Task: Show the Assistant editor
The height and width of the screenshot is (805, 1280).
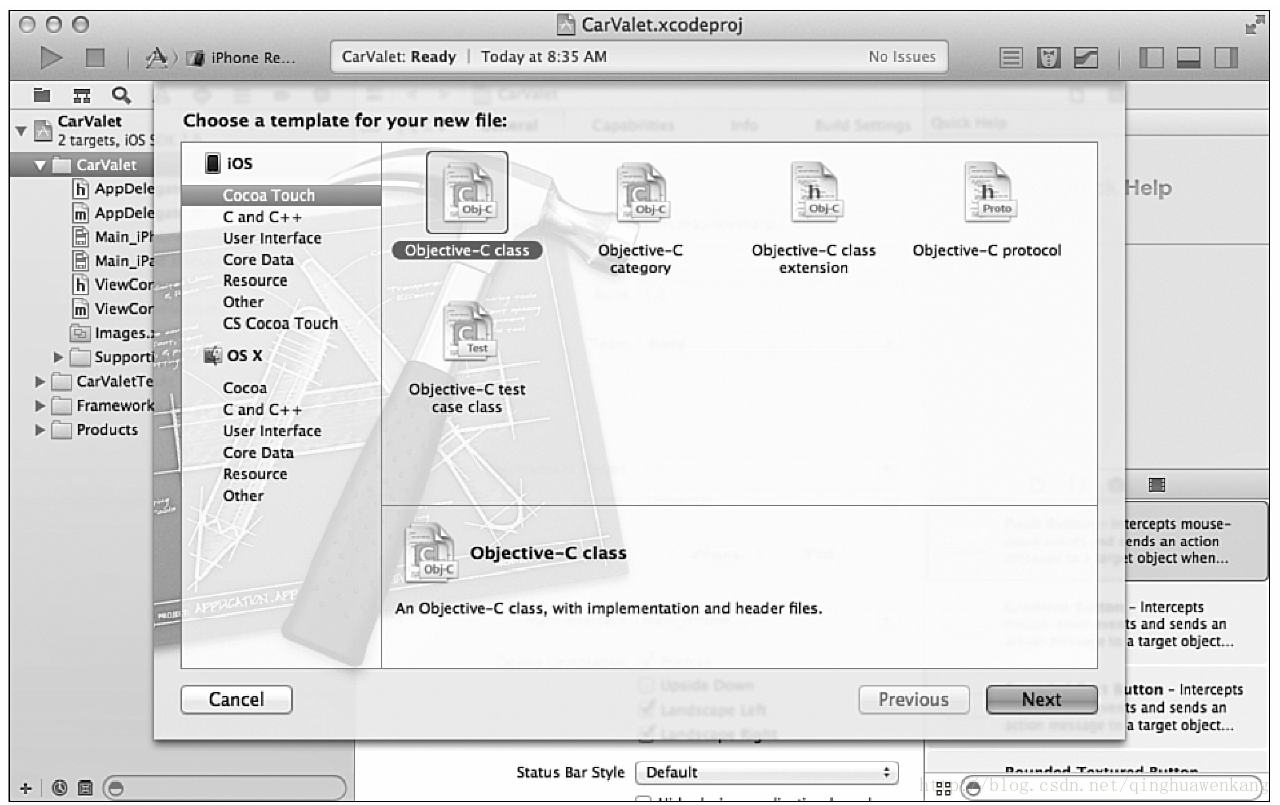Action: 1049,58
